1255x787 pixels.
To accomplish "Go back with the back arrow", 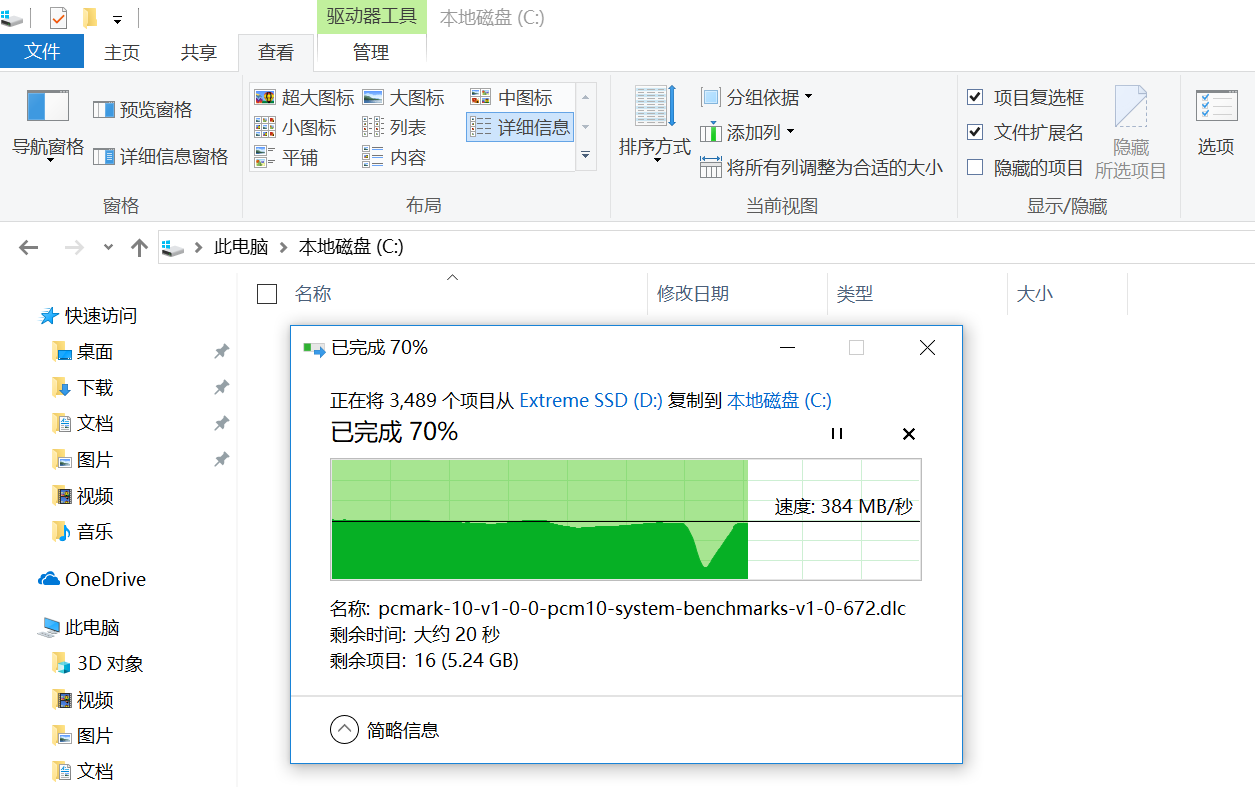I will coord(29,247).
